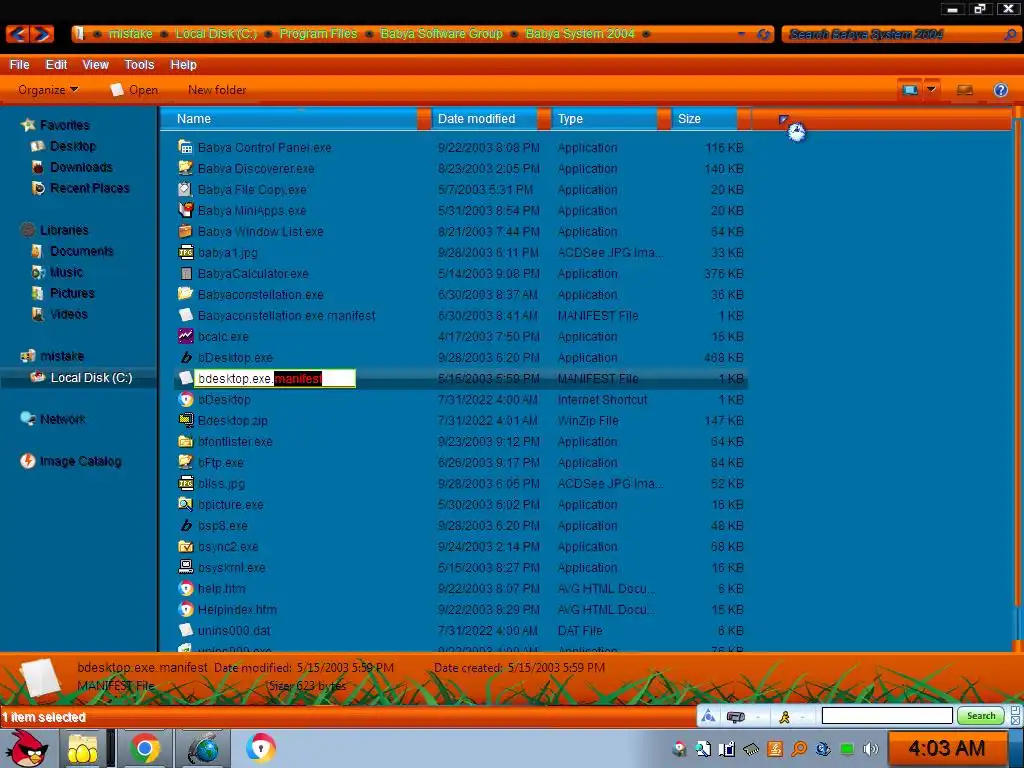The width and height of the screenshot is (1024, 768).
Task: Click the magnifier icon in the search box
Action: [1010, 34]
